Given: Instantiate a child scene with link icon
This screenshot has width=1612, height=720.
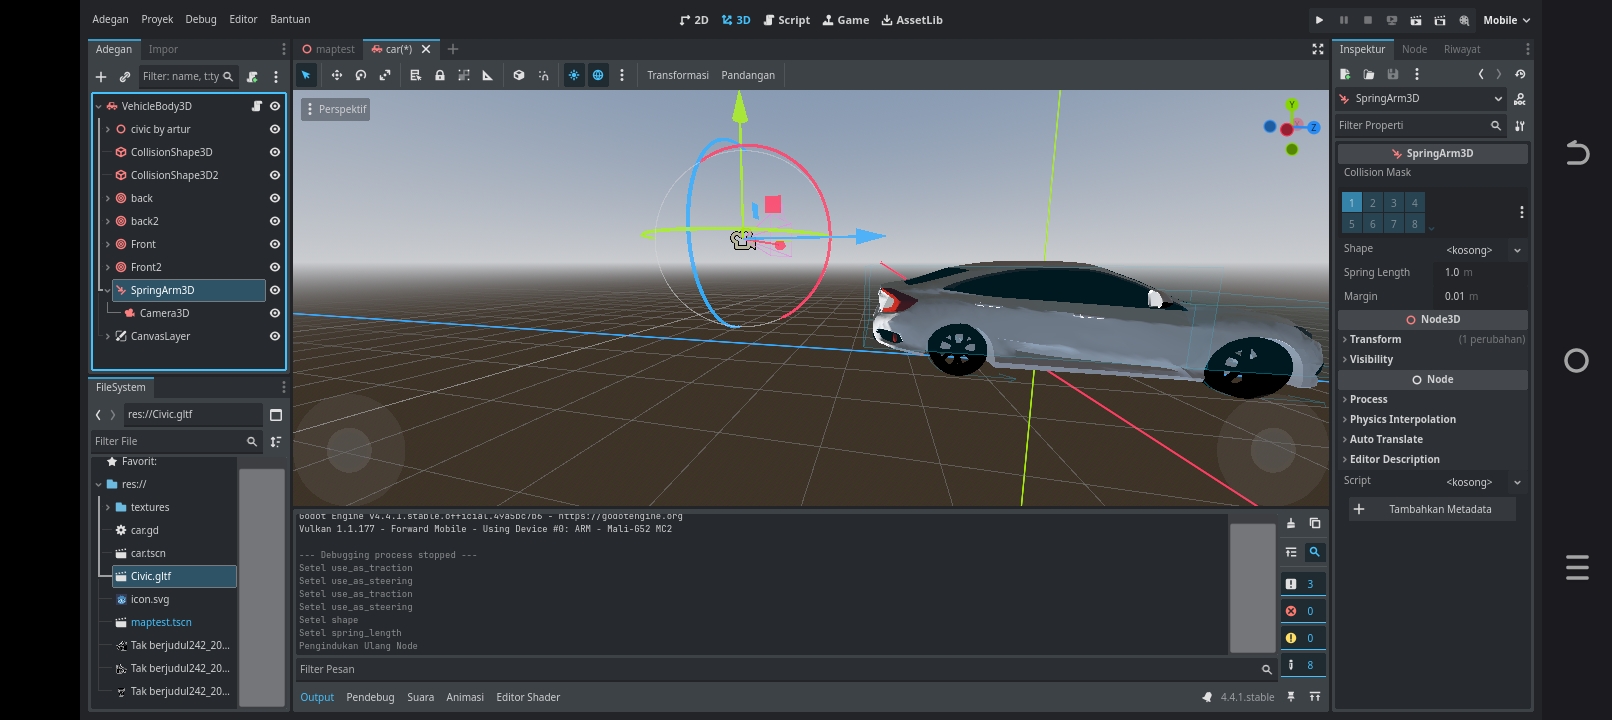Looking at the screenshot, I should pyautogui.click(x=125, y=76).
